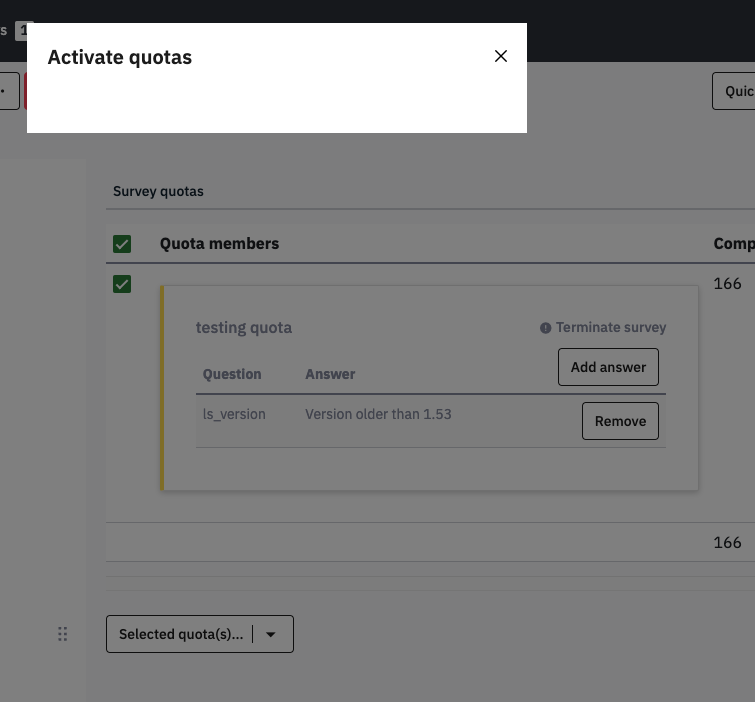Click the Quota members column header

click(219, 243)
